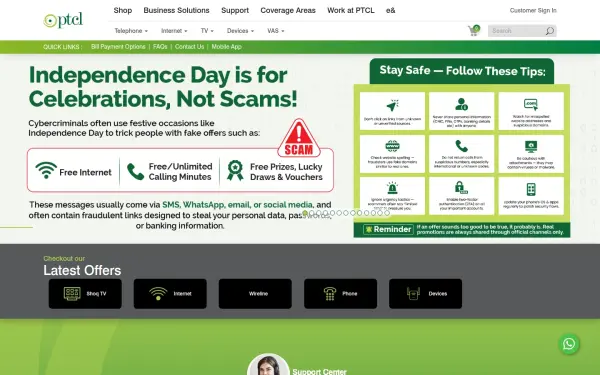Screen dimensions: 600x375
Task: Select the last carousel slide dot
Action: pos(387,213)
